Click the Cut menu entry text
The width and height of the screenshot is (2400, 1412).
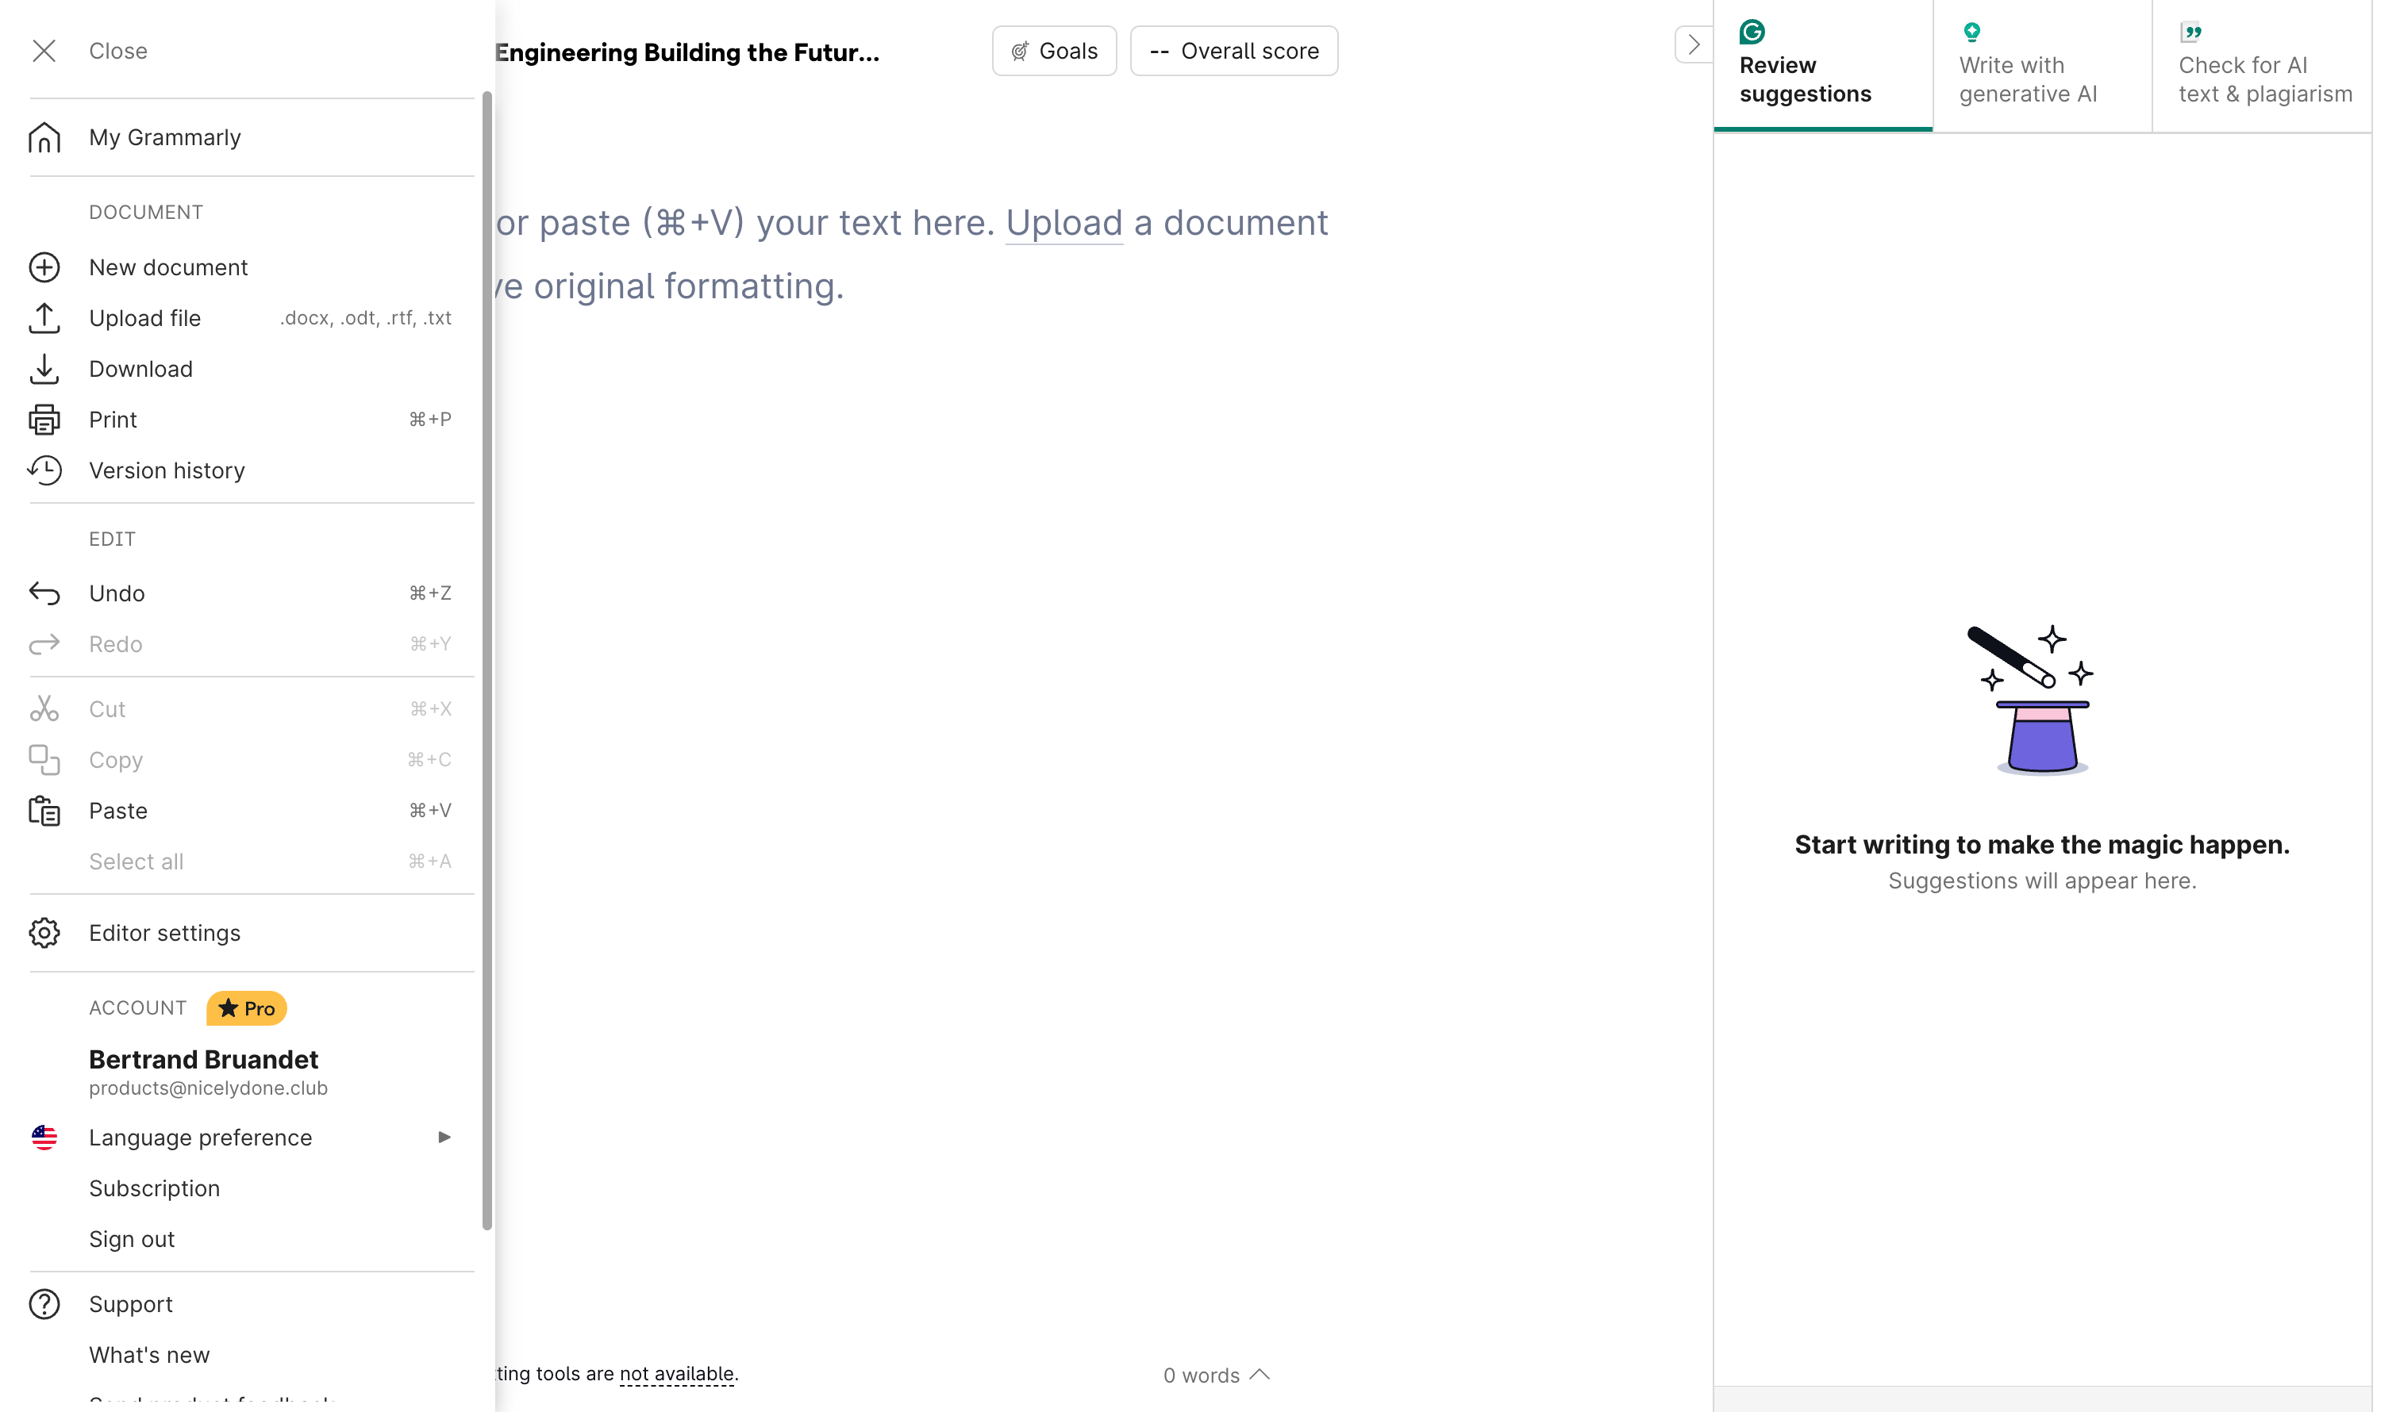[x=107, y=709]
